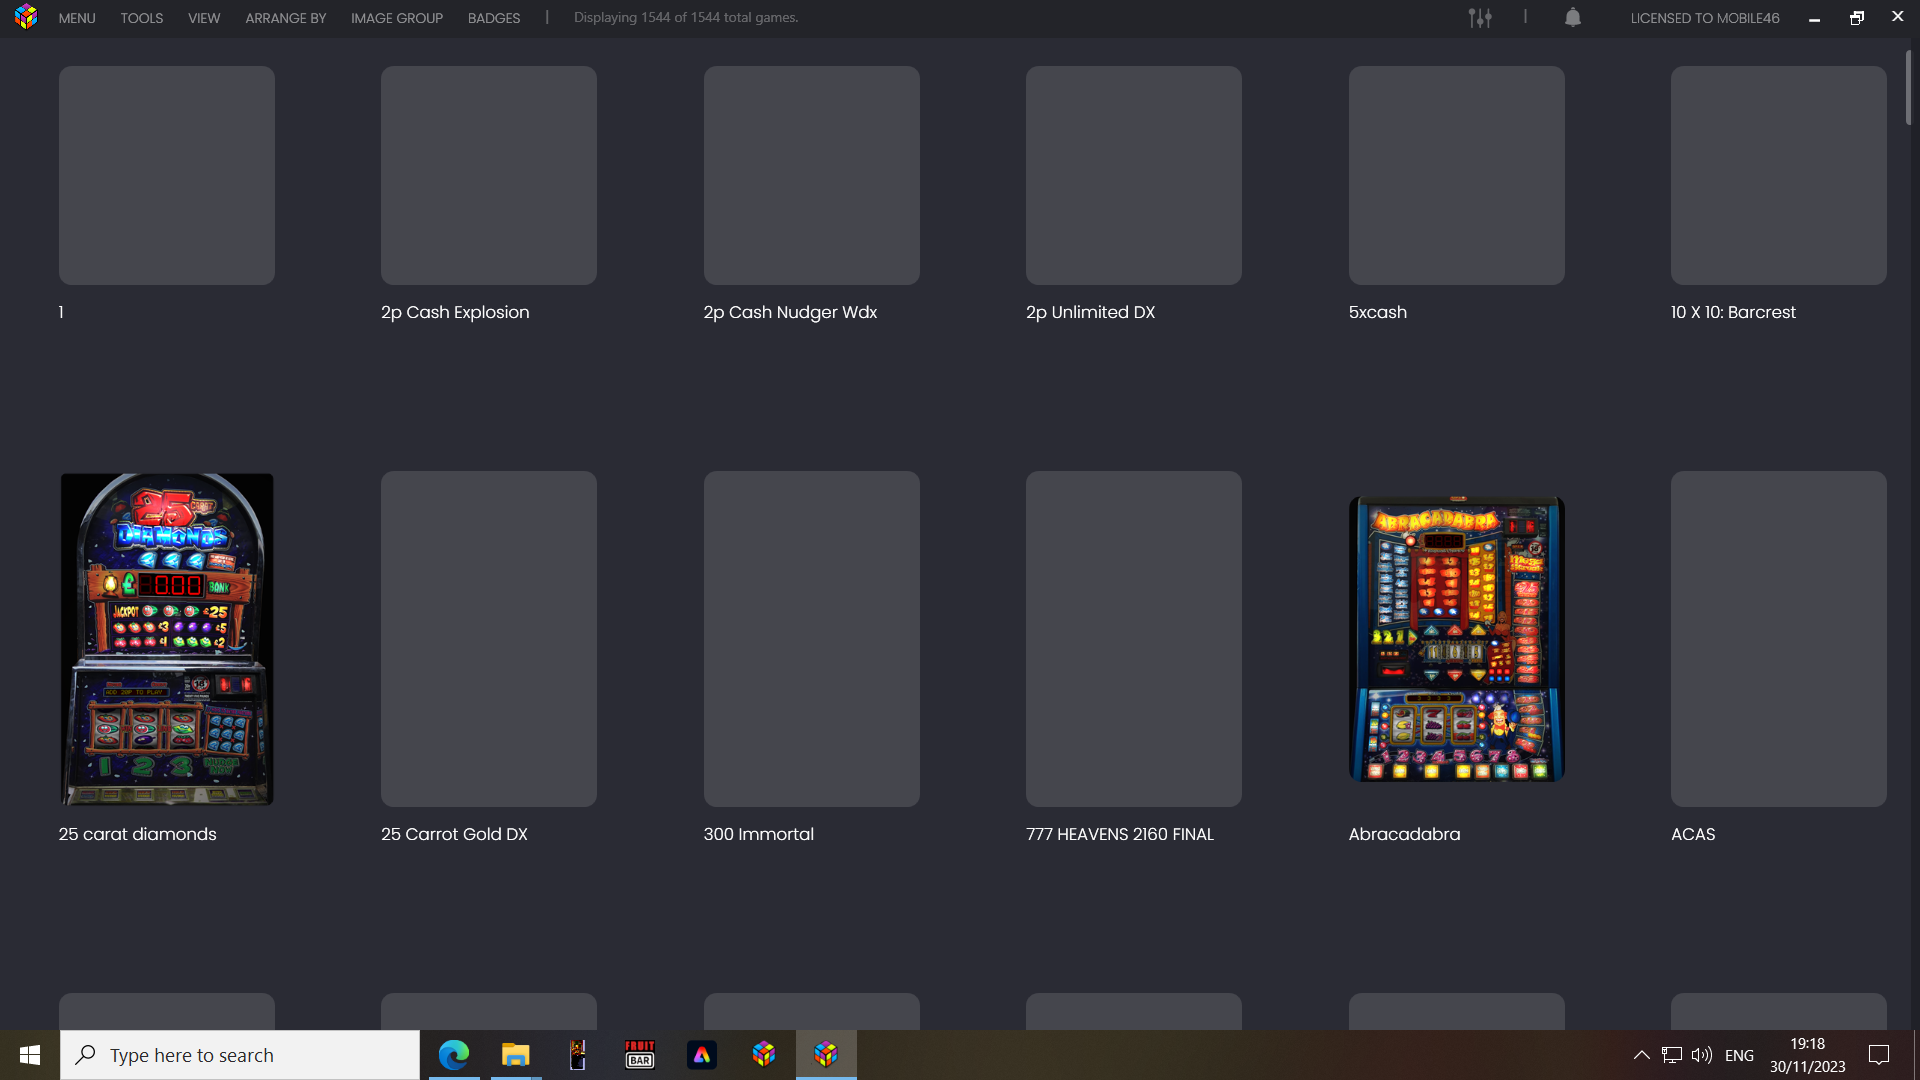This screenshot has height=1080, width=1920.
Task: Click the games count status text
Action: (686, 18)
